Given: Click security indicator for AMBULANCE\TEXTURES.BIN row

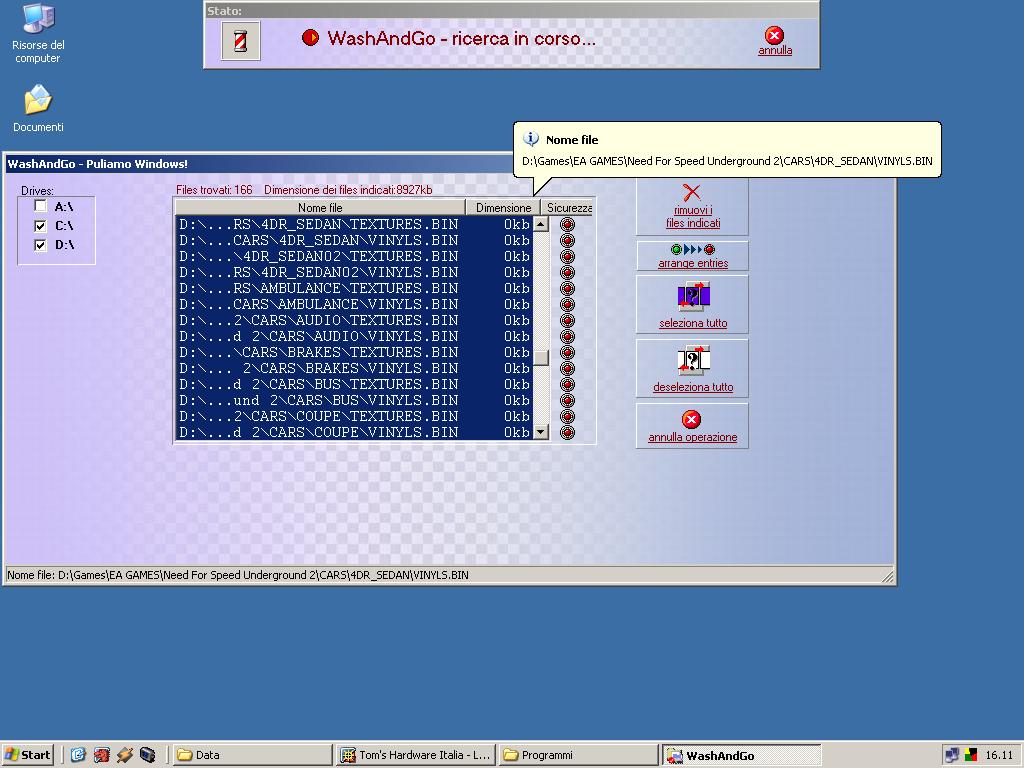Looking at the screenshot, I should 567,288.
